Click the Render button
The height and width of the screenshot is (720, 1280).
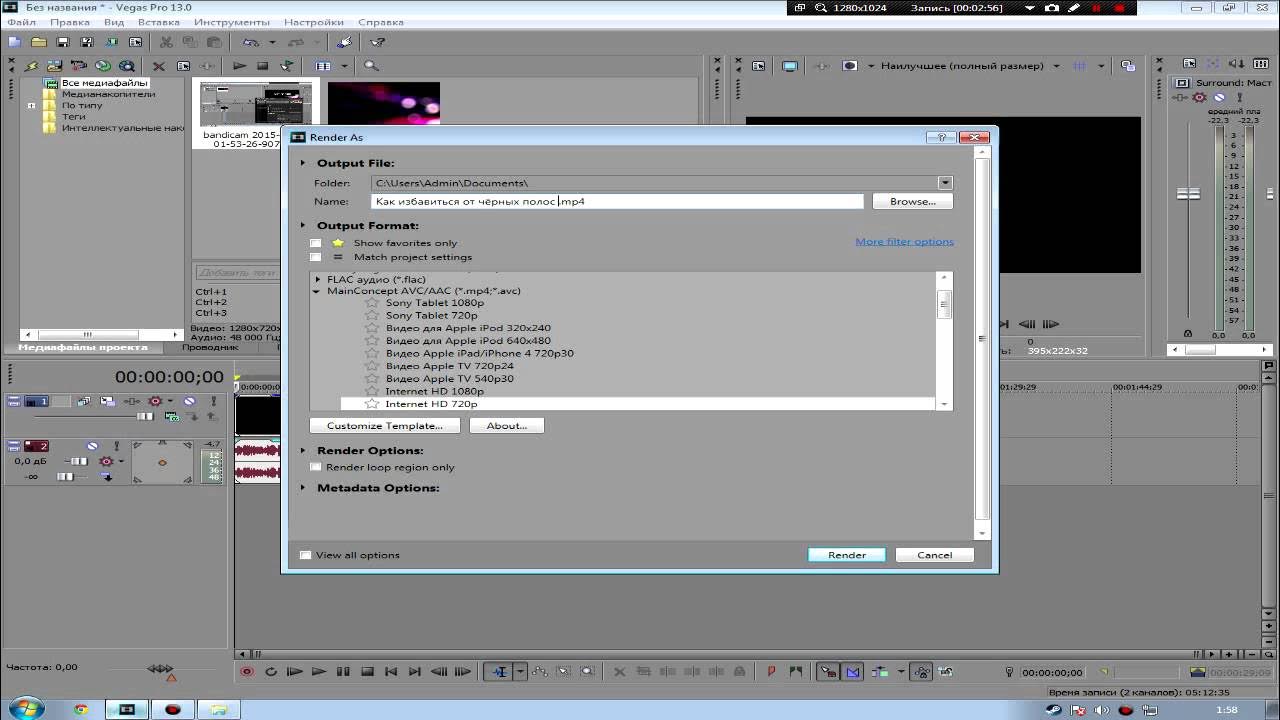pos(847,555)
